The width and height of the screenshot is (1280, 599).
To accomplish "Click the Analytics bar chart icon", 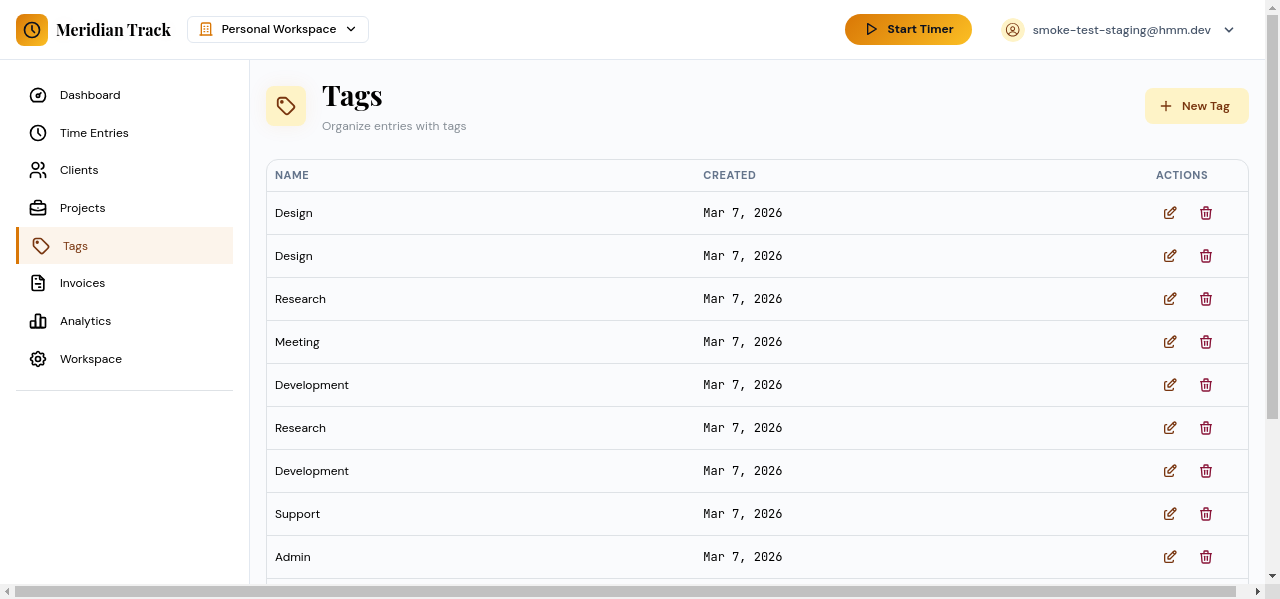I will 38,321.
